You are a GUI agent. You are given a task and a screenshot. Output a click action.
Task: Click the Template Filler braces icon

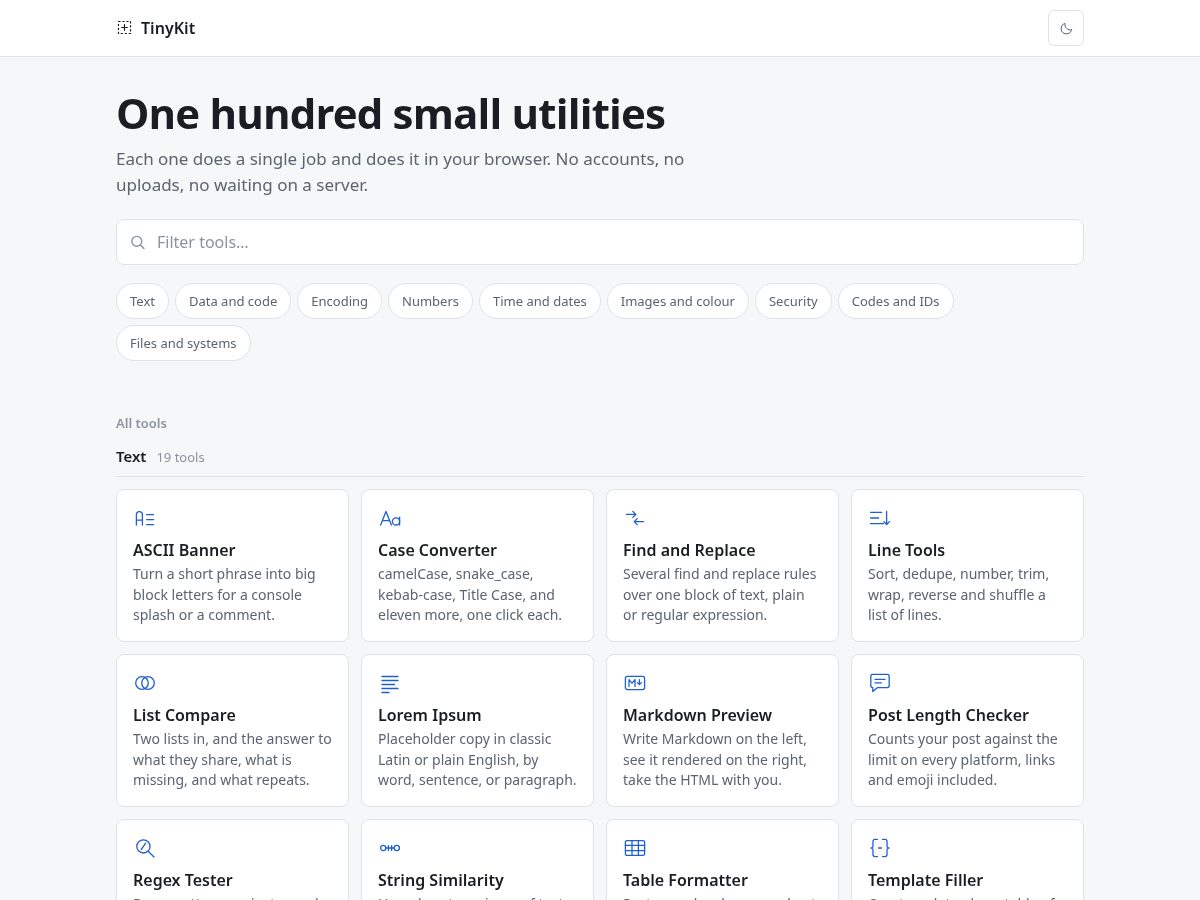[x=880, y=848]
